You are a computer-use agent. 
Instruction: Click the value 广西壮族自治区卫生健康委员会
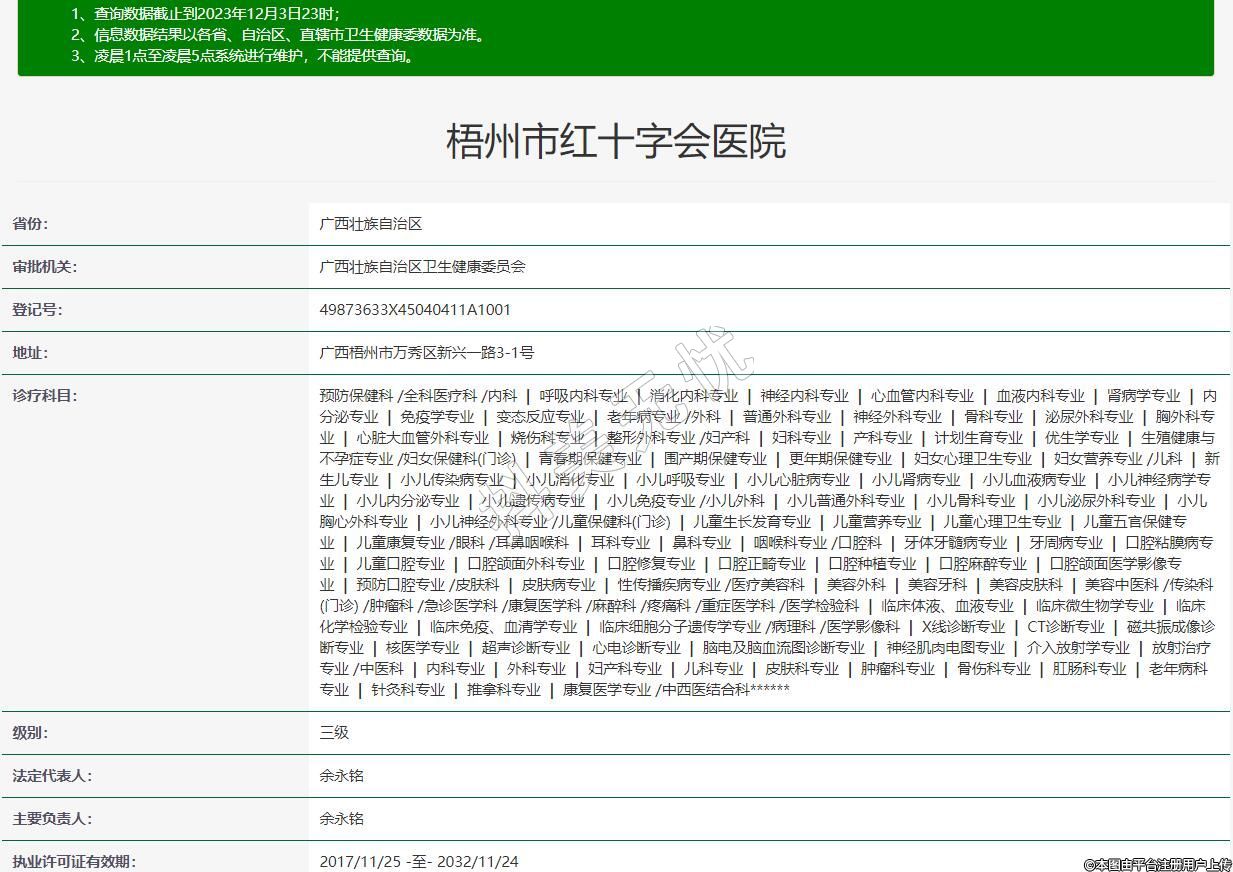click(422, 267)
